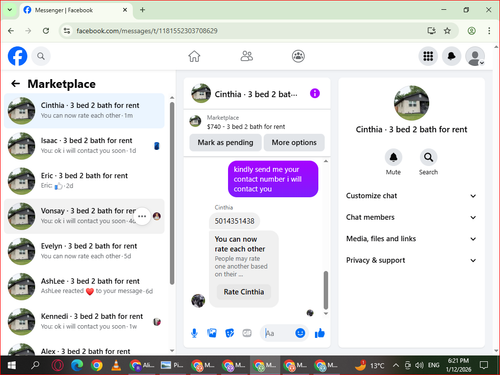Open Facebook notifications bell
500x375 pixels.
(451, 56)
